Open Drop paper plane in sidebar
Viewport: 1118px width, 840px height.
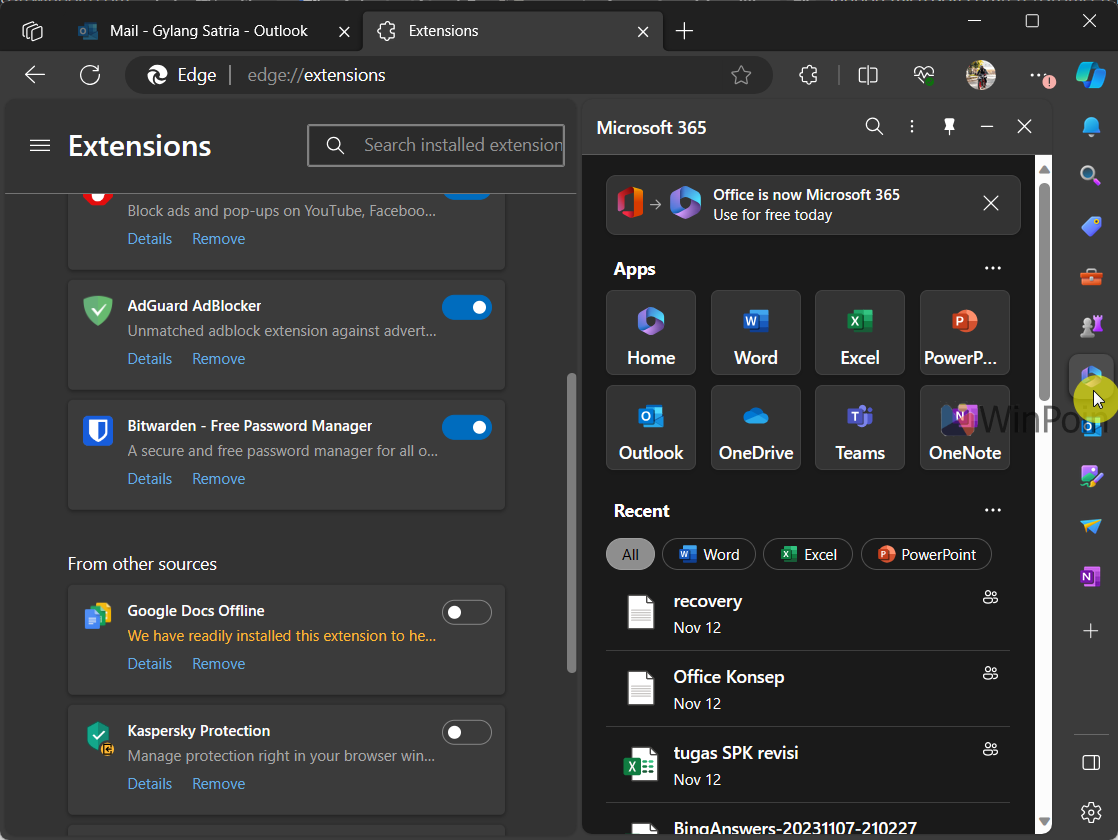click(x=1091, y=526)
